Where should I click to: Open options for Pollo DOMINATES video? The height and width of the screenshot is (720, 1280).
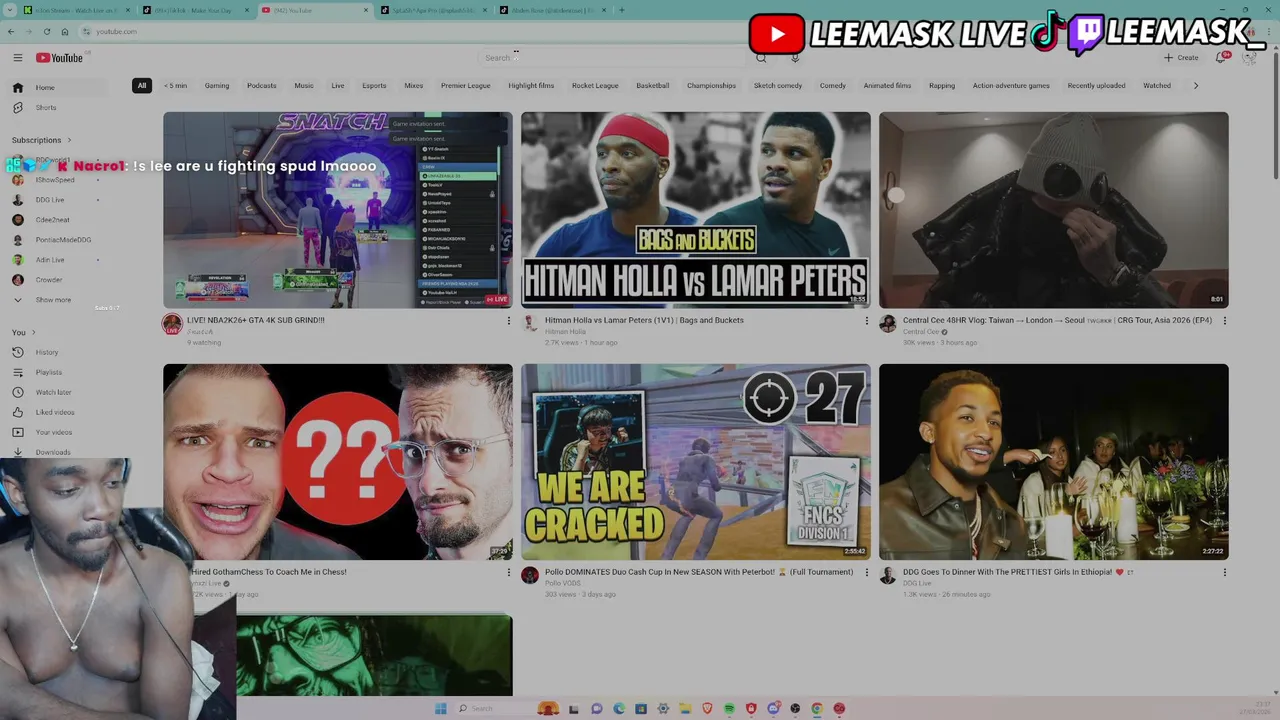867,573
